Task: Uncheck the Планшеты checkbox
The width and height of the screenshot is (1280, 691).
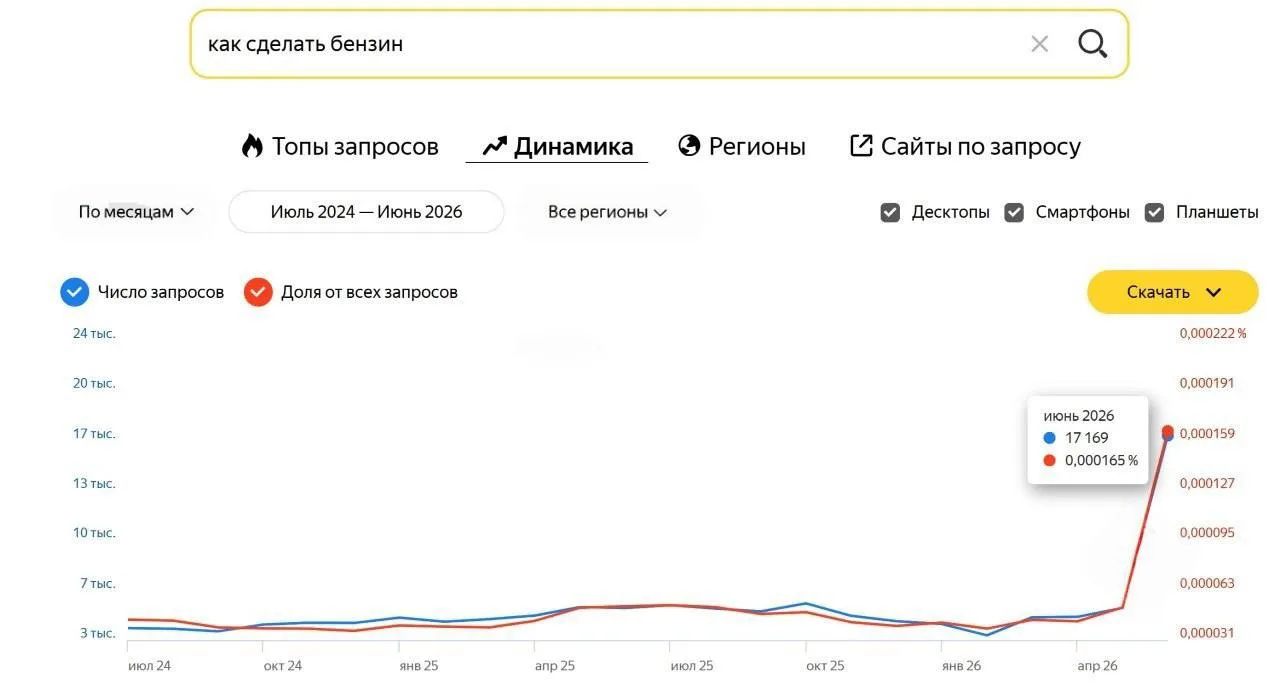Action: (x=1154, y=212)
